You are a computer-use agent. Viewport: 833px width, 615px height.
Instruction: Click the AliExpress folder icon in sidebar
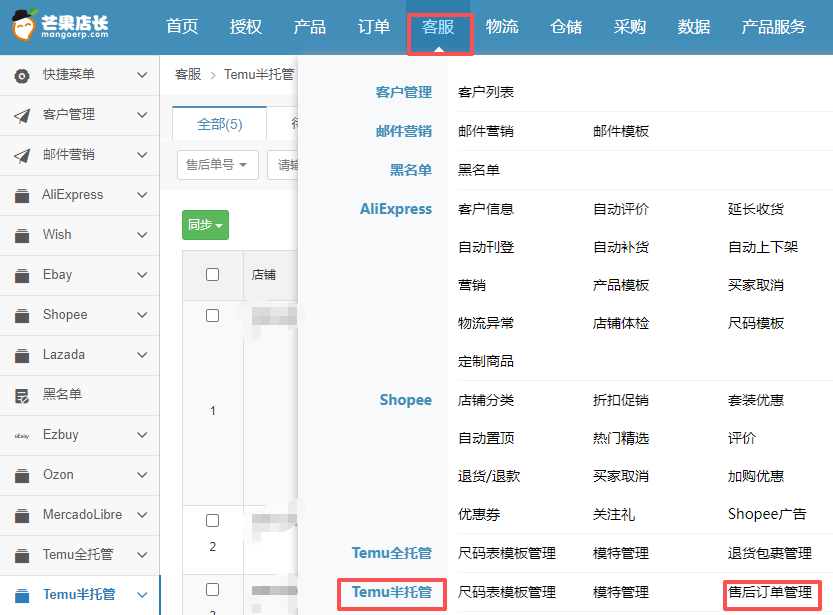(22, 195)
